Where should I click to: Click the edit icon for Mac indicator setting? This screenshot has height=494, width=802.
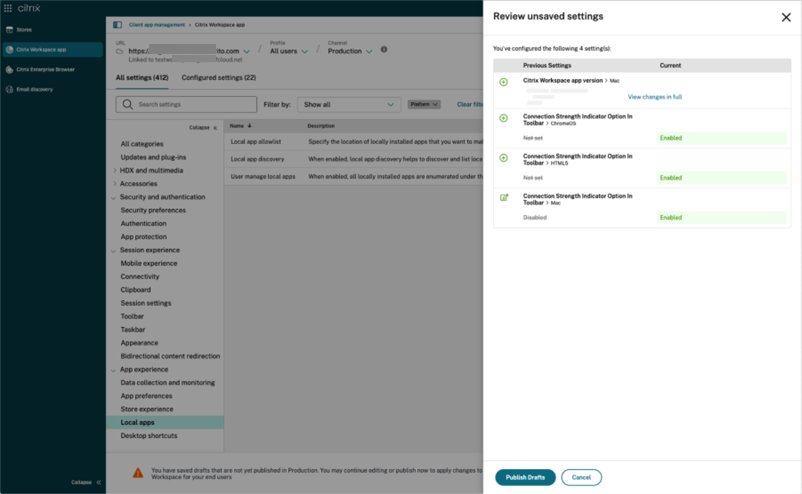[x=504, y=197]
